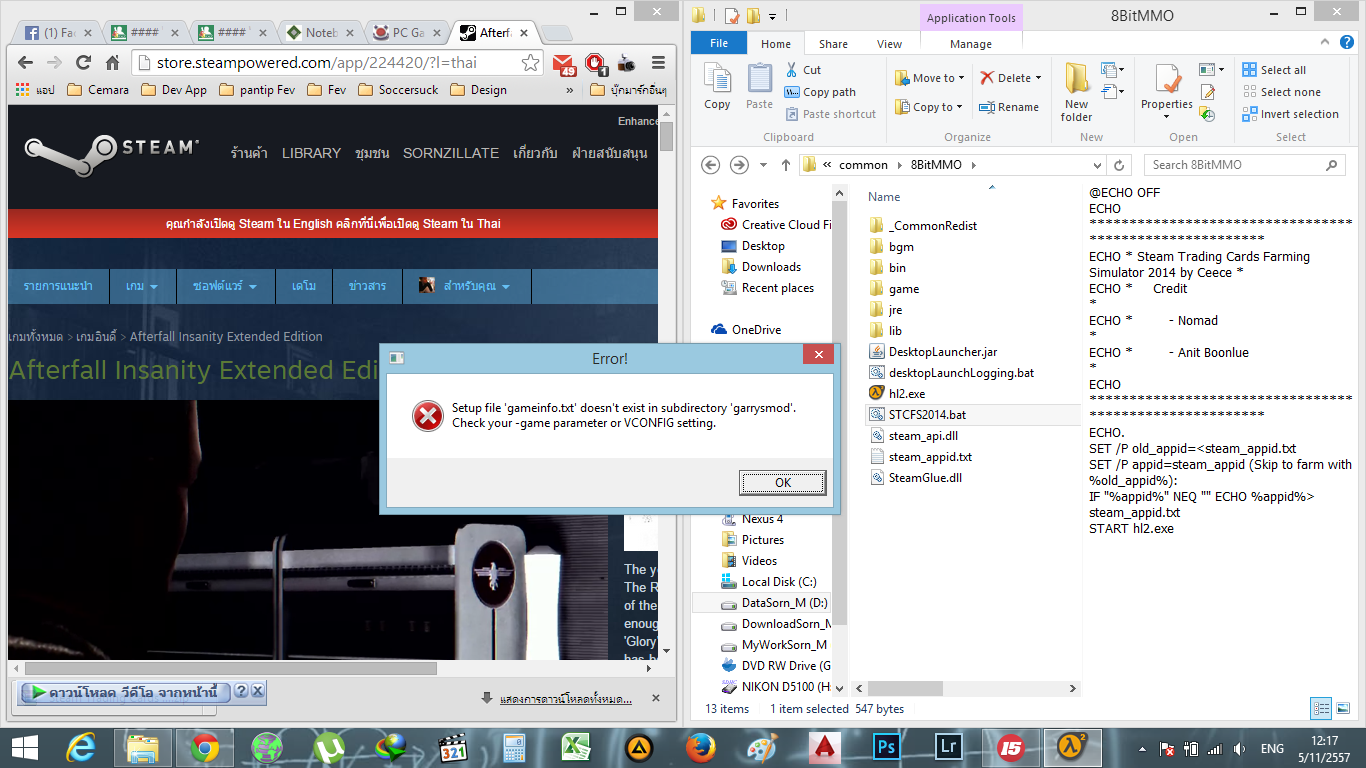The image size is (1366, 768).
Task: Open the Gmail checker extension showing 49
Action: 565,65
